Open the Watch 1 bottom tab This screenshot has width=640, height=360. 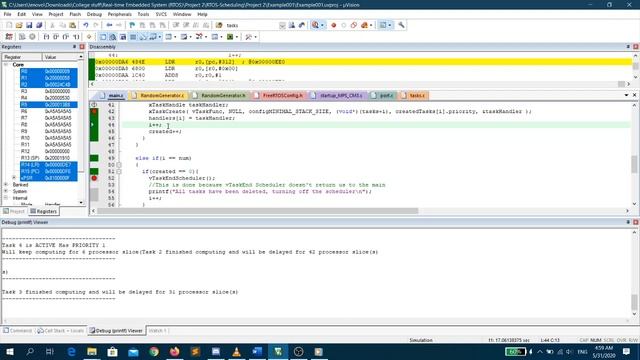click(x=158, y=331)
